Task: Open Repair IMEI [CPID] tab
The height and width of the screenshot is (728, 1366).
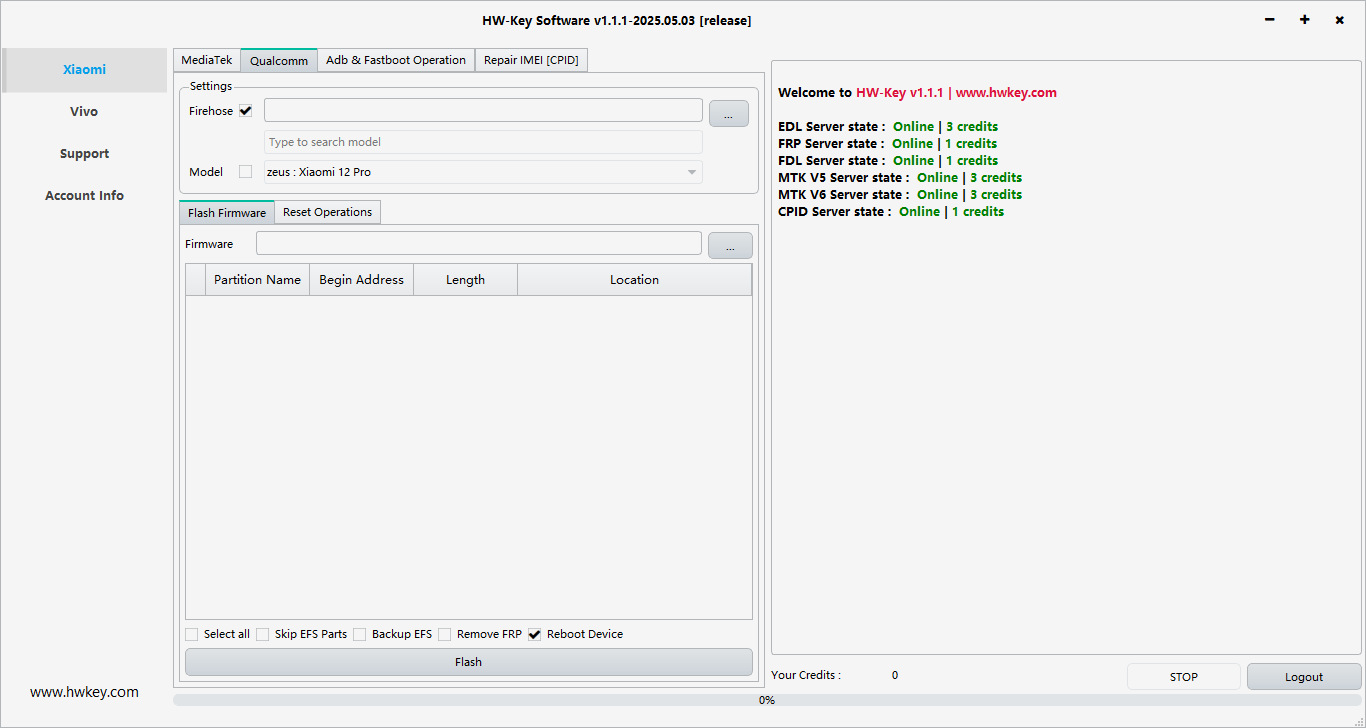Action: [x=531, y=60]
